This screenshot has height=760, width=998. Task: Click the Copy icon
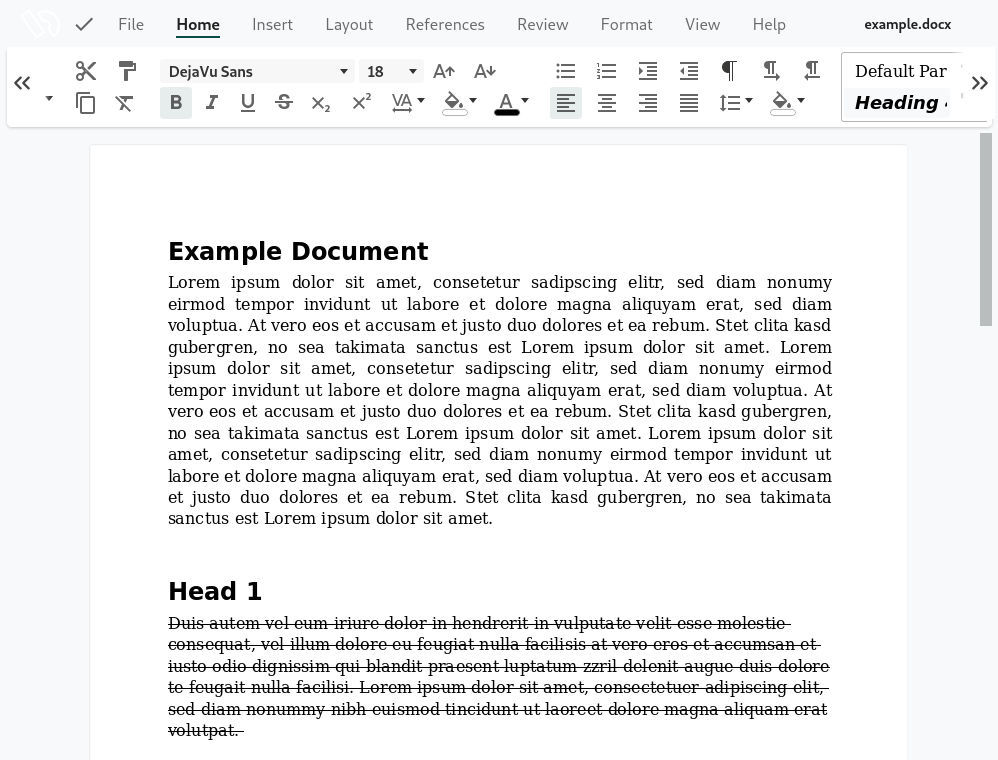[86, 103]
